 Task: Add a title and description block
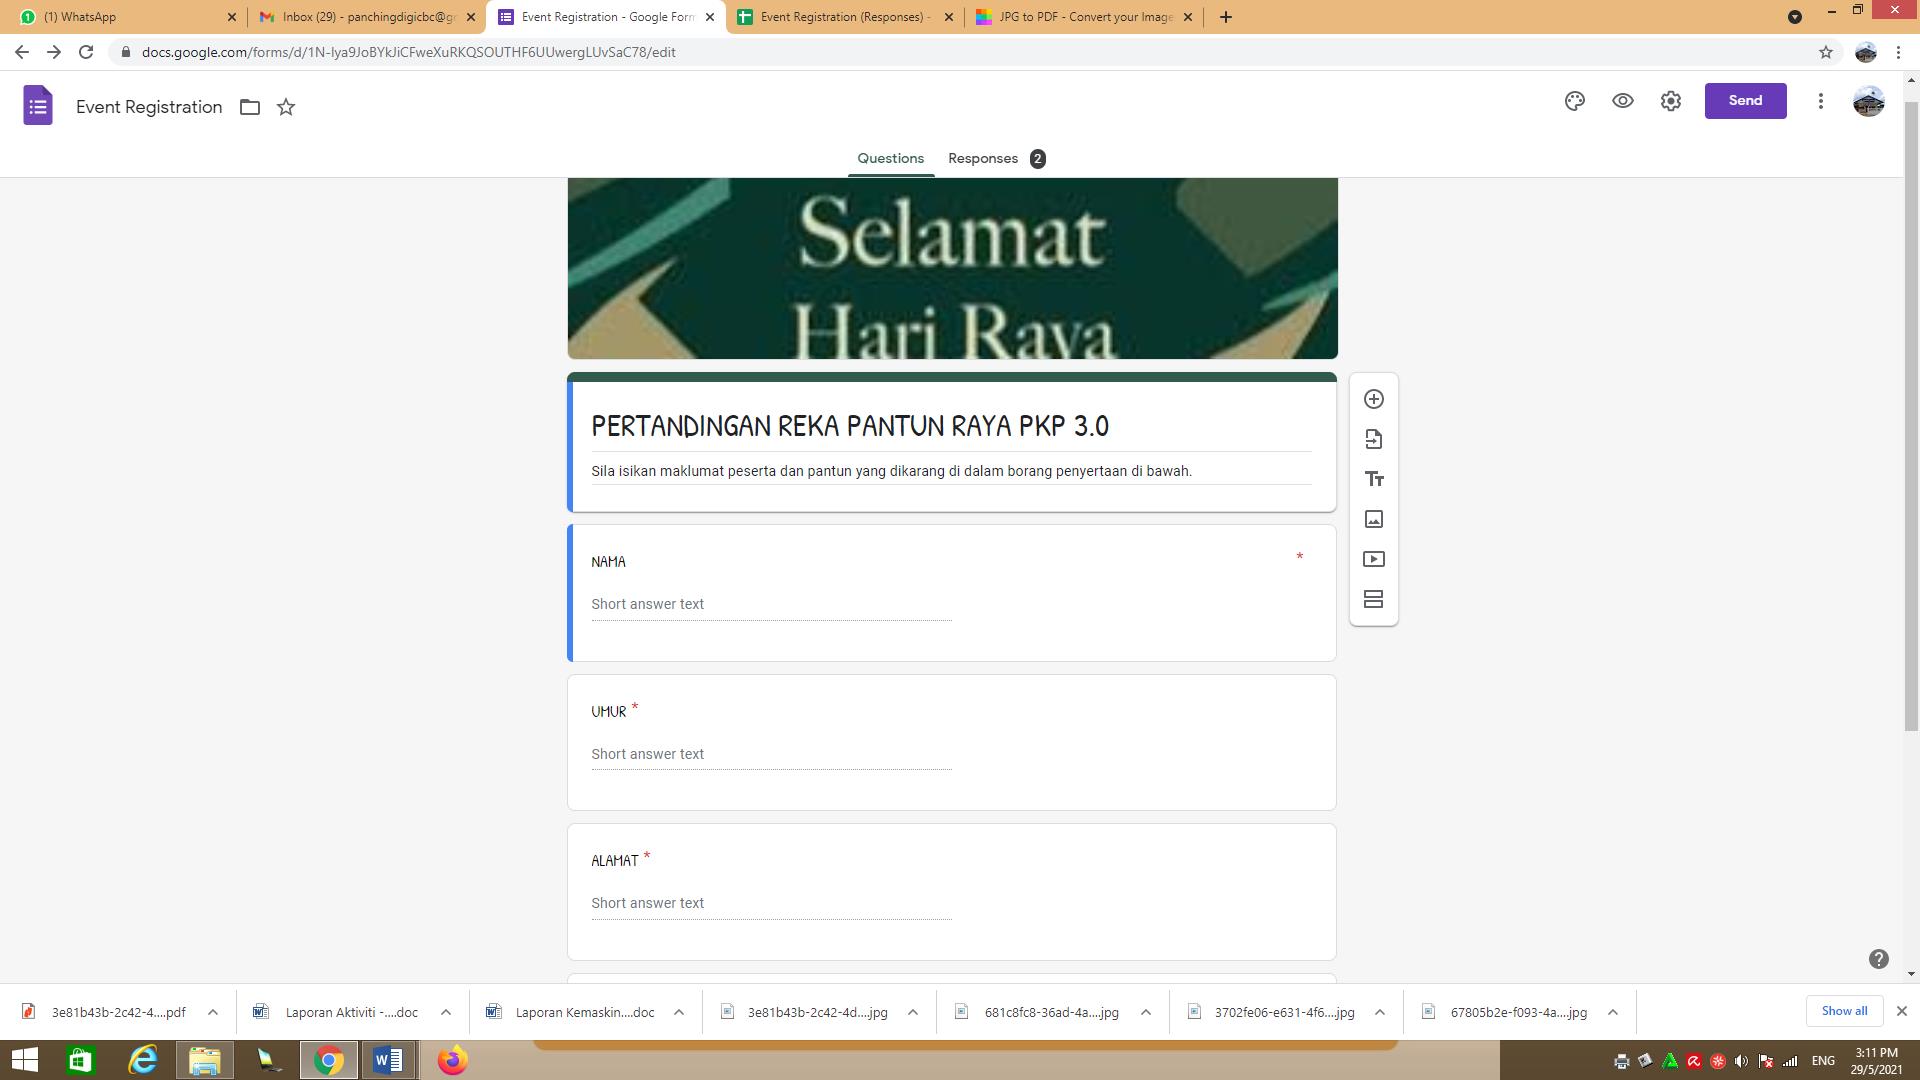click(1374, 479)
